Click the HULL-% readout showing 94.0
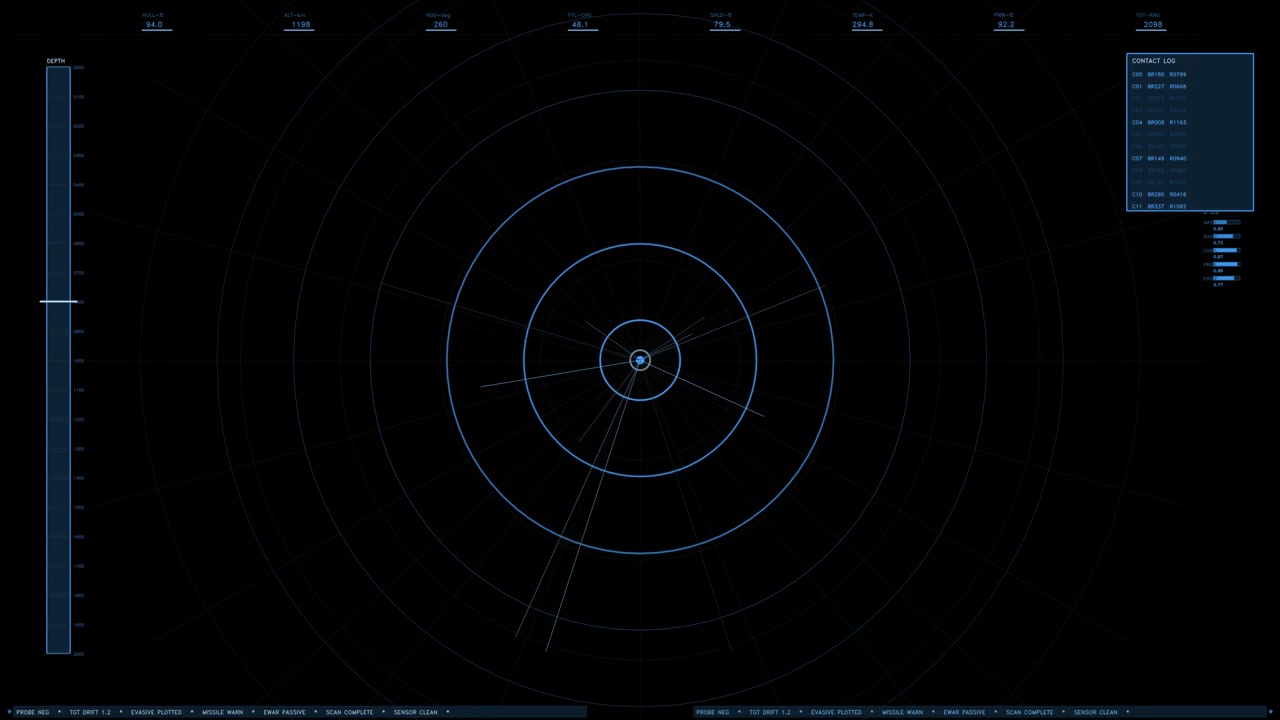Image resolution: width=1280 pixels, height=720 pixels. [154, 24]
